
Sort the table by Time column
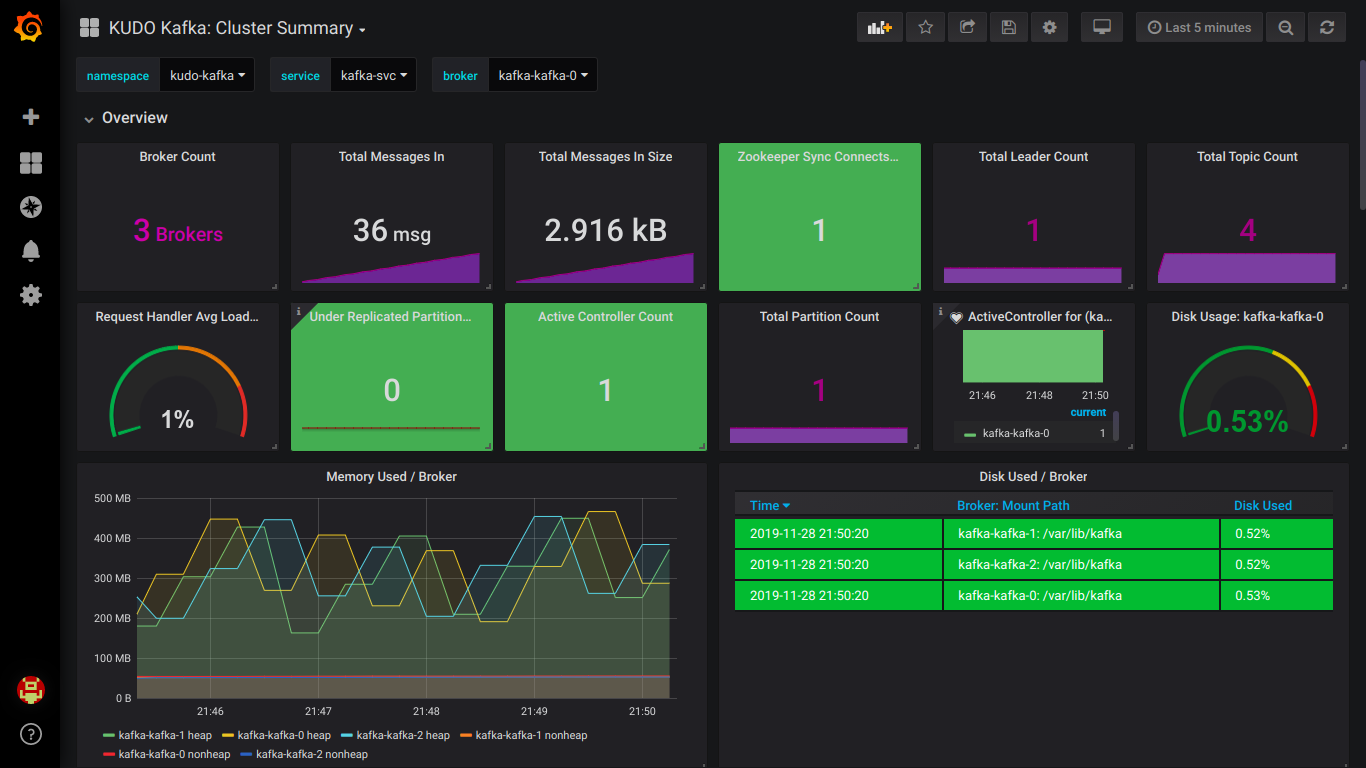tap(769, 505)
